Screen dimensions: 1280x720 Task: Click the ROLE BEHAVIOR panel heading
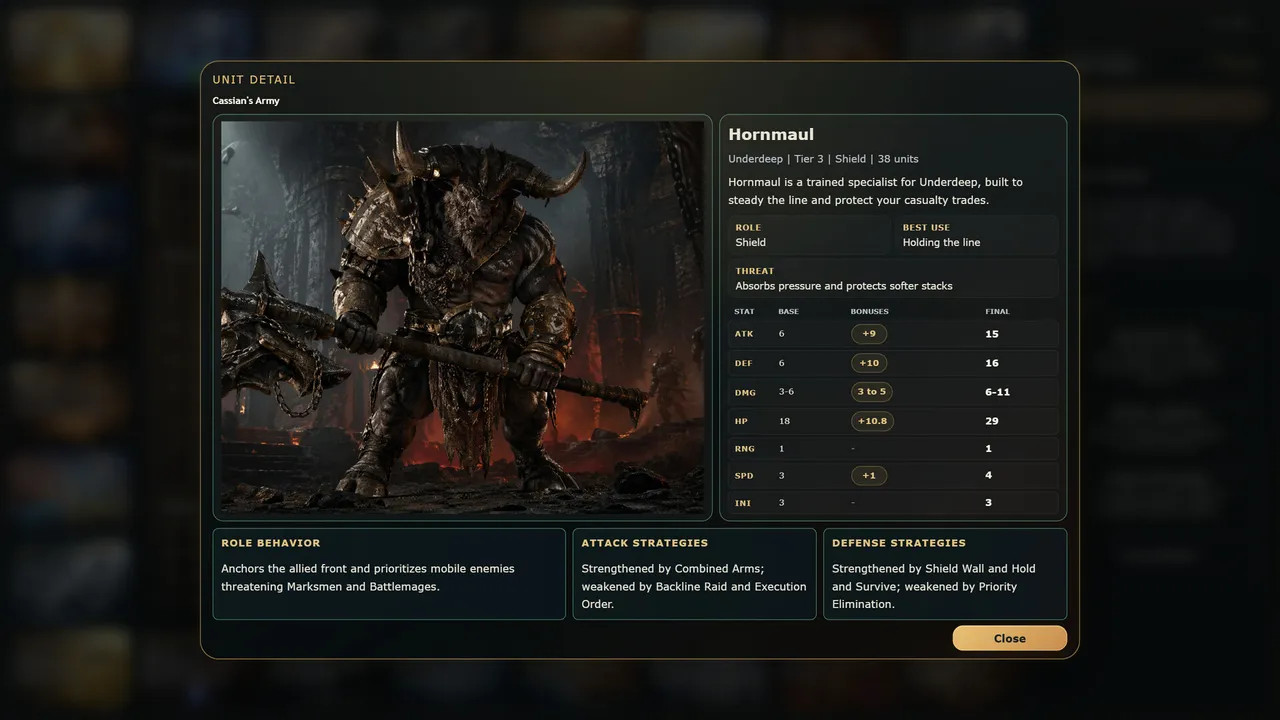tap(271, 543)
